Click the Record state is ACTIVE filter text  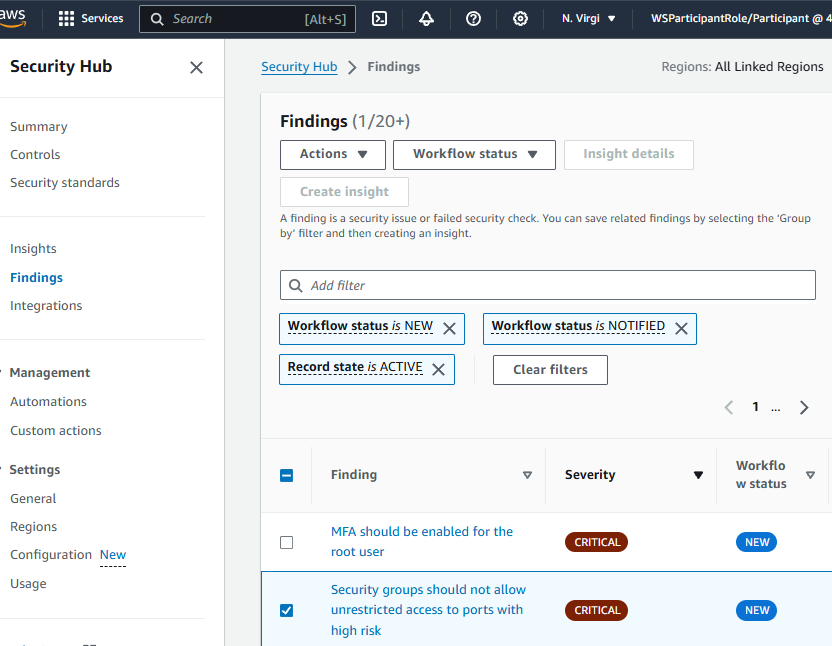(355, 367)
